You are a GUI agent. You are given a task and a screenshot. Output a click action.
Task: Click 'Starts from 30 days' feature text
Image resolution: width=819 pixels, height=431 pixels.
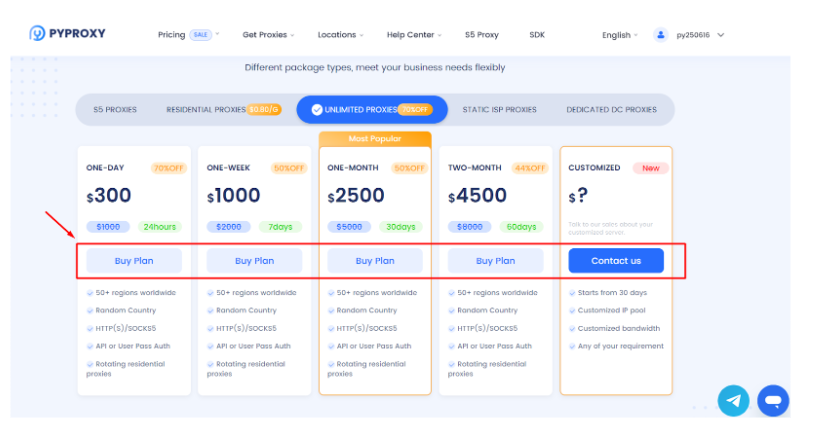tap(612, 293)
